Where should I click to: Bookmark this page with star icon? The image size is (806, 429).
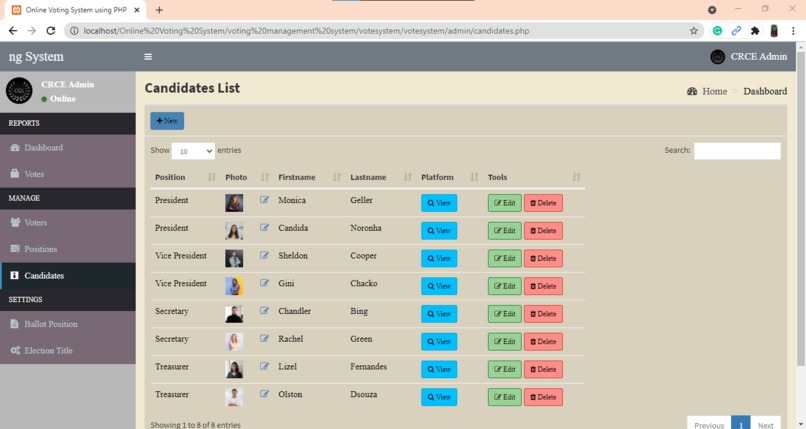[693, 31]
